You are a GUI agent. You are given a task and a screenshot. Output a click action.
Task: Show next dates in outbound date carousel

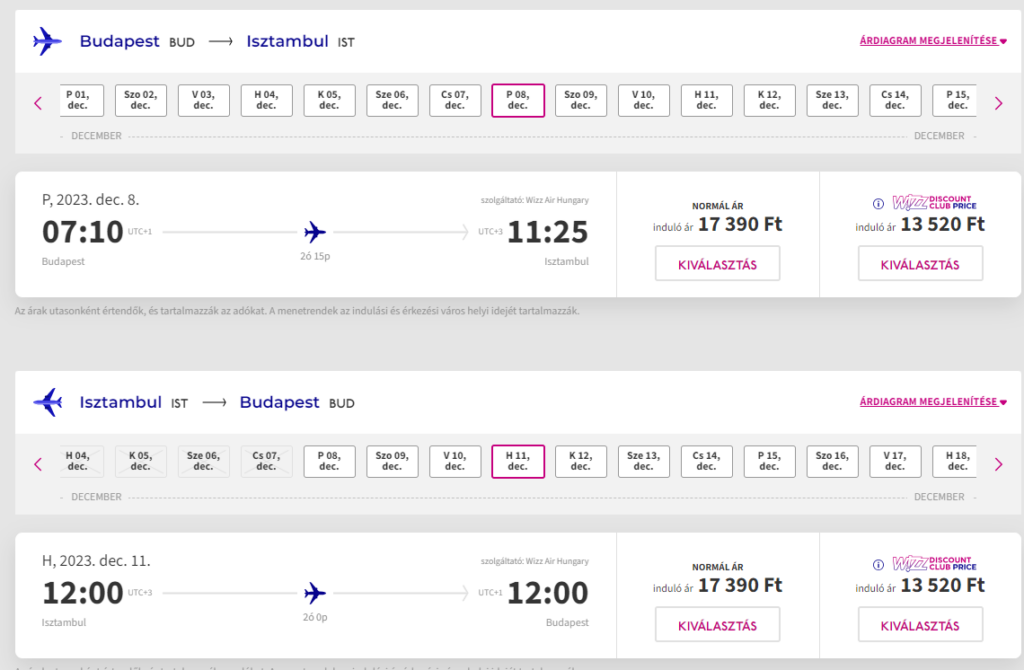[x=998, y=103]
